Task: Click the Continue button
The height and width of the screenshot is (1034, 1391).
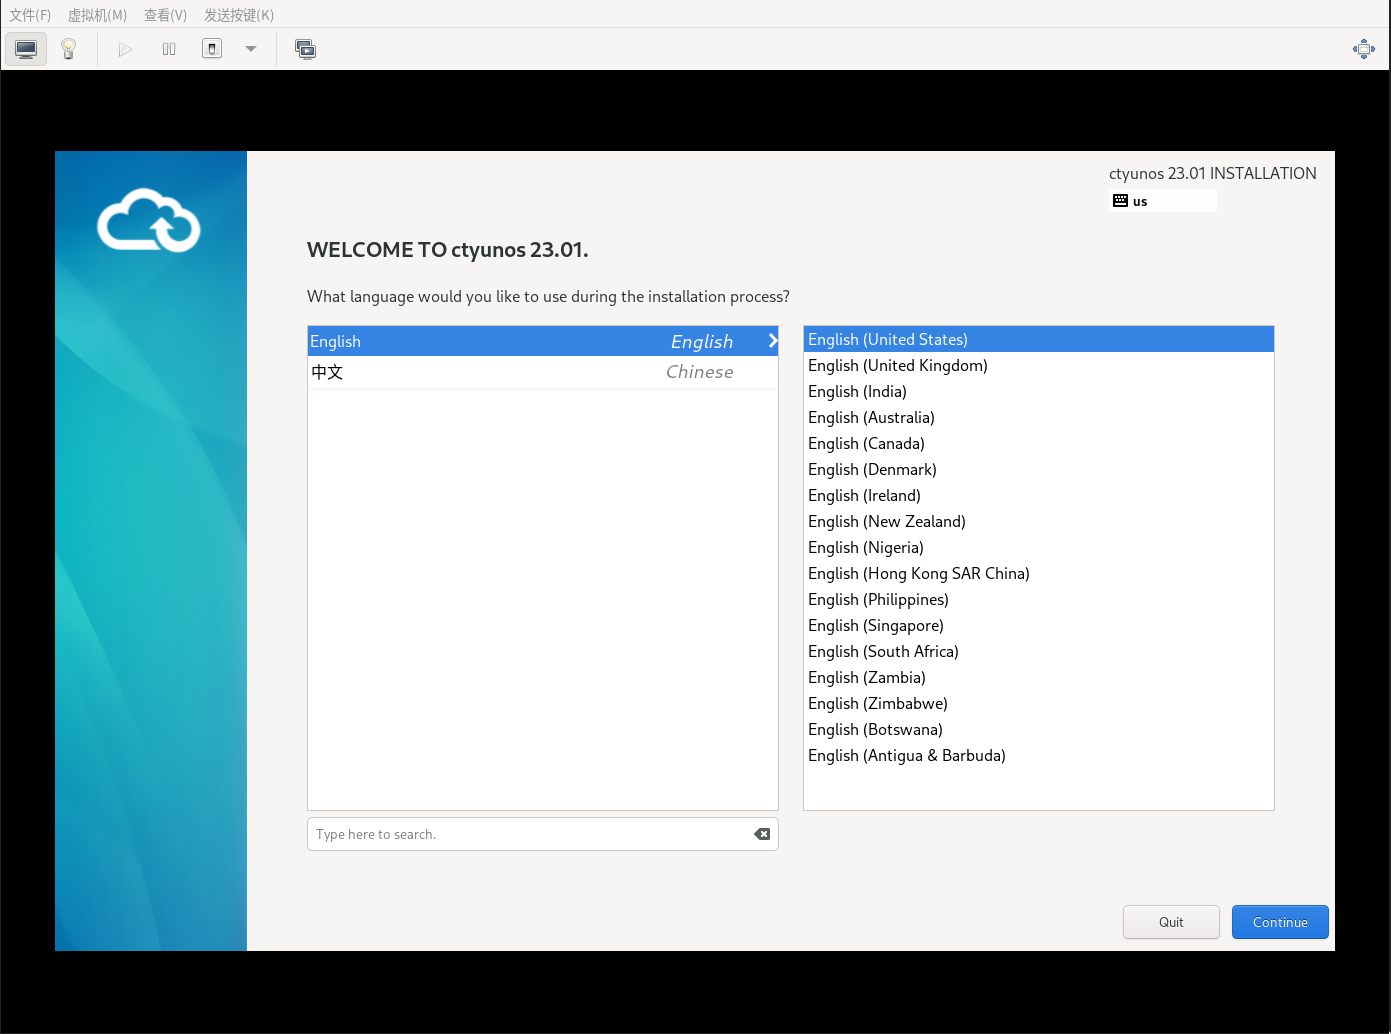Action: [1280, 922]
